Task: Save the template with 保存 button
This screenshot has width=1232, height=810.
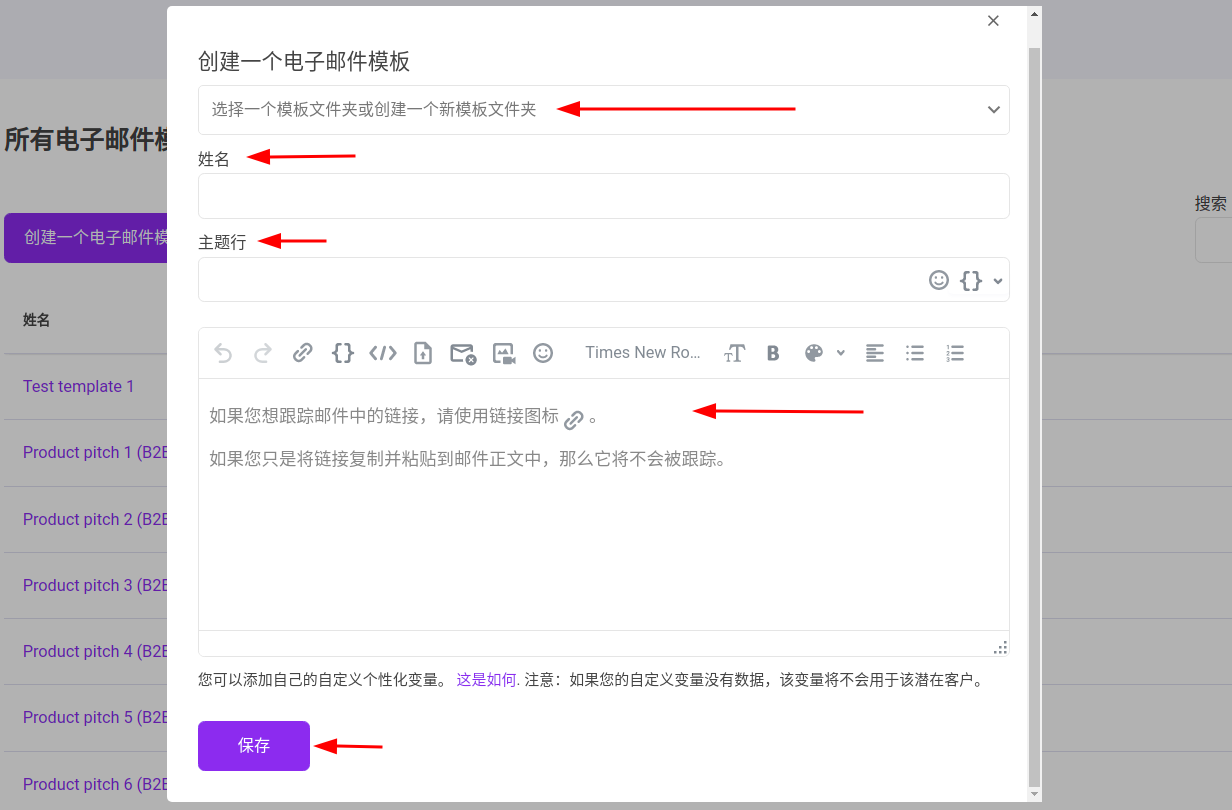Action: pyautogui.click(x=254, y=746)
